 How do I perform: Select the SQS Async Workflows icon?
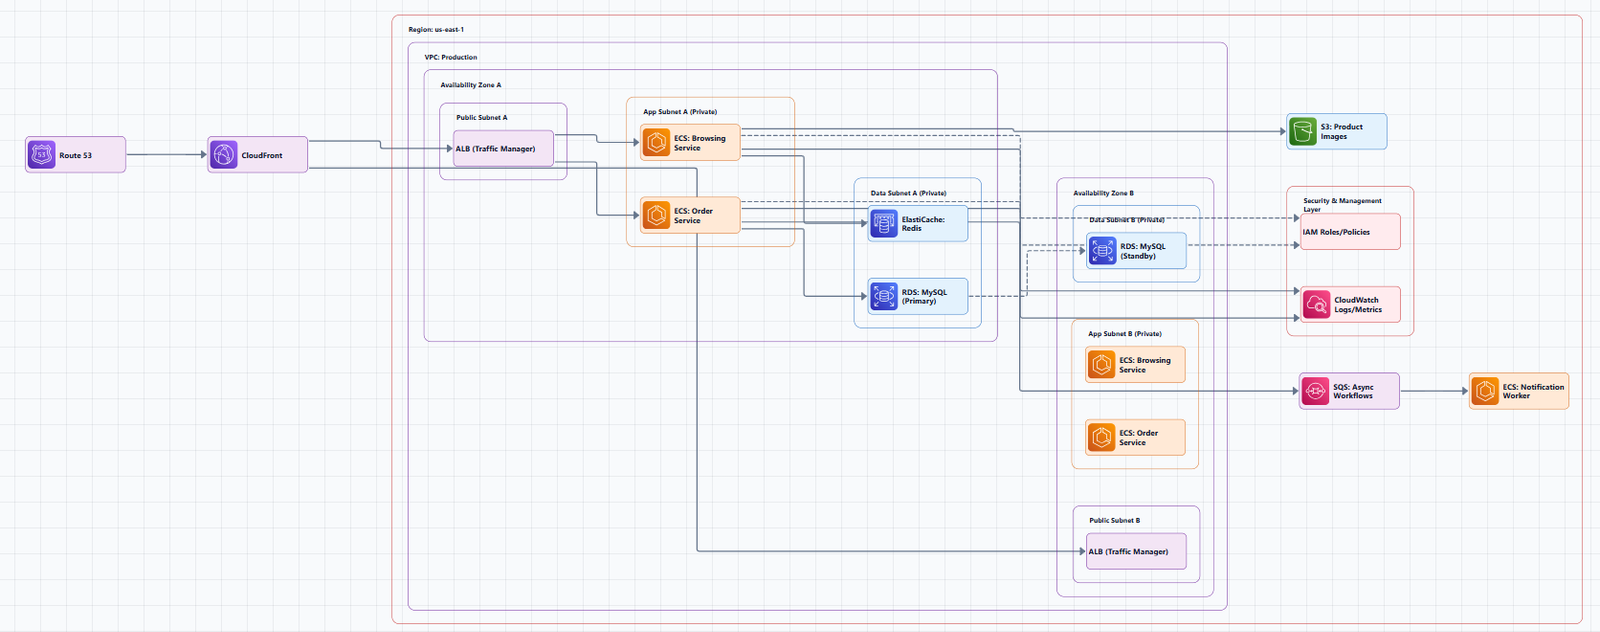(x=1316, y=391)
